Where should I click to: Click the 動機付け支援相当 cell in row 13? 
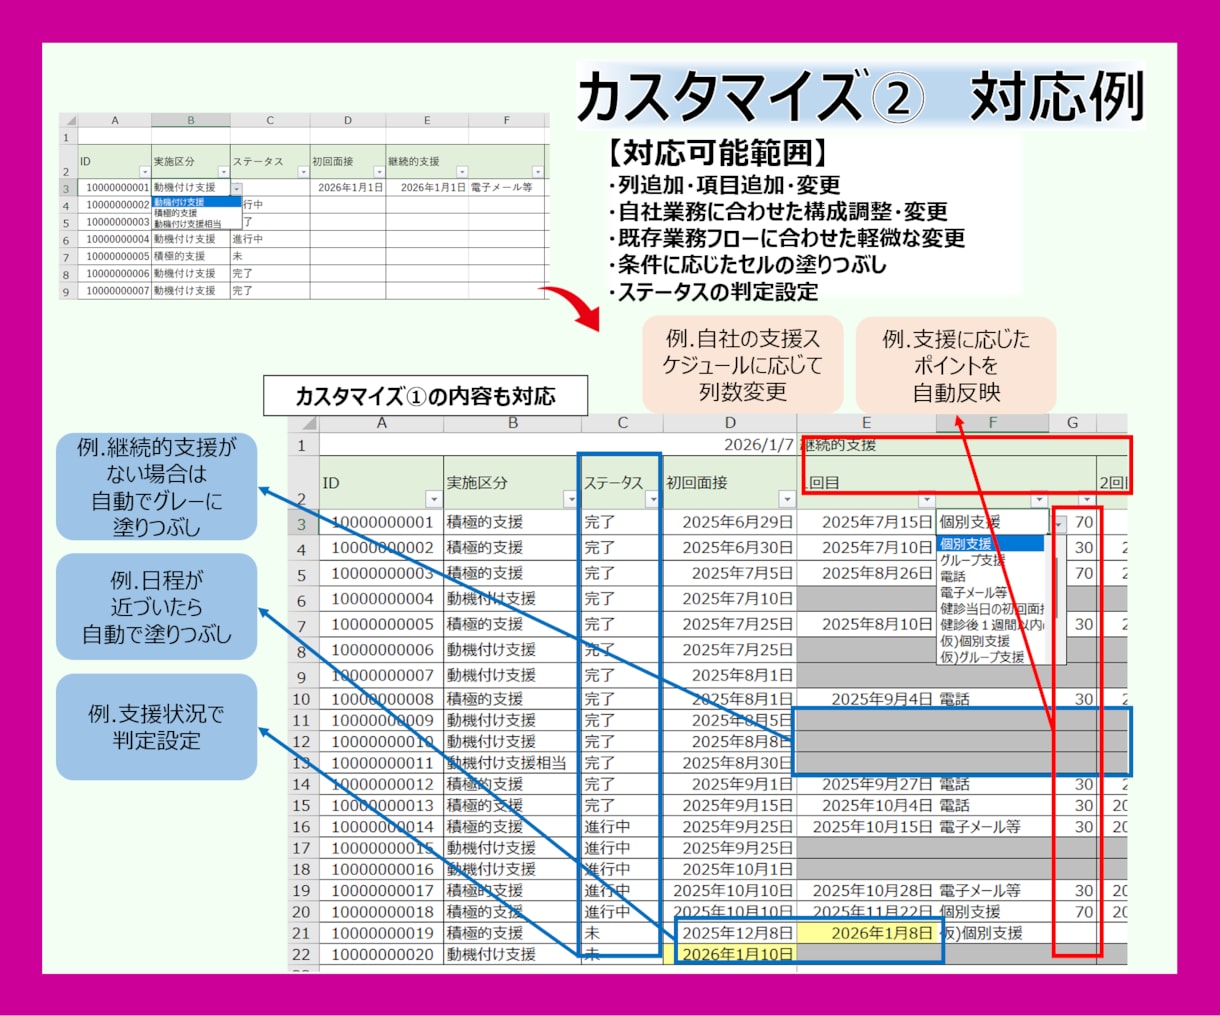point(512,763)
